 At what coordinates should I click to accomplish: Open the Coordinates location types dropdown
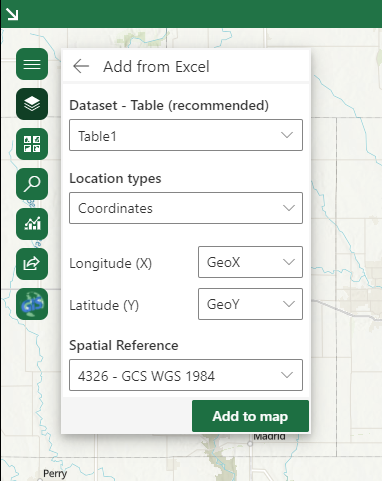click(186, 208)
